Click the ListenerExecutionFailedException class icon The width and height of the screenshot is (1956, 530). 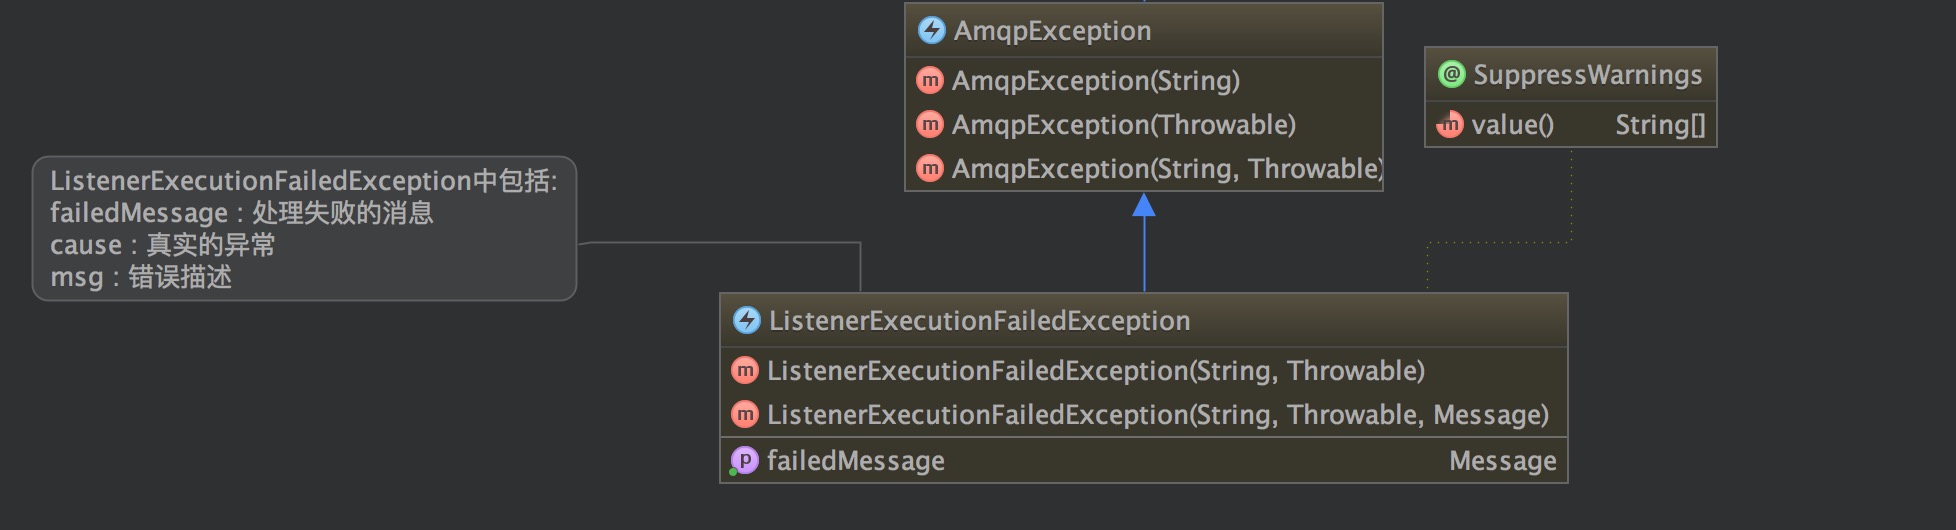click(747, 320)
